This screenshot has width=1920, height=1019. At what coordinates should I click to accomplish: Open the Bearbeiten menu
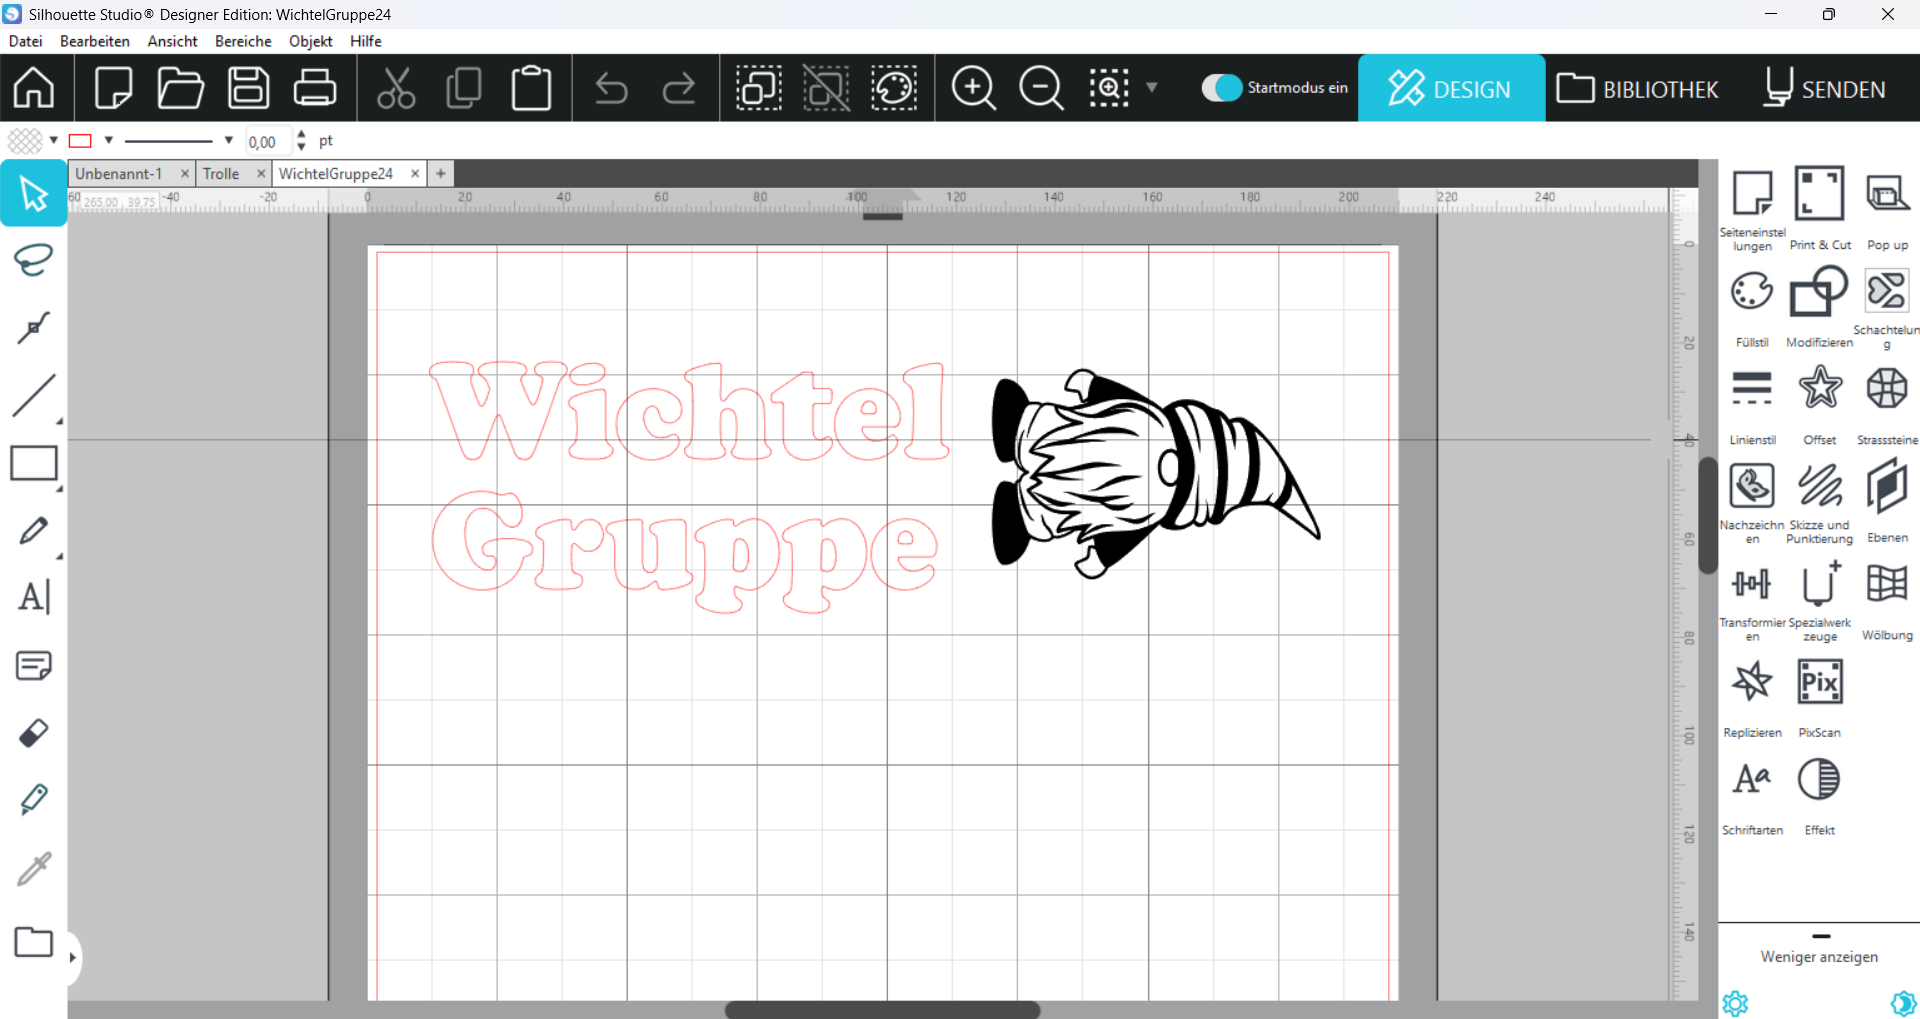click(x=94, y=41)
